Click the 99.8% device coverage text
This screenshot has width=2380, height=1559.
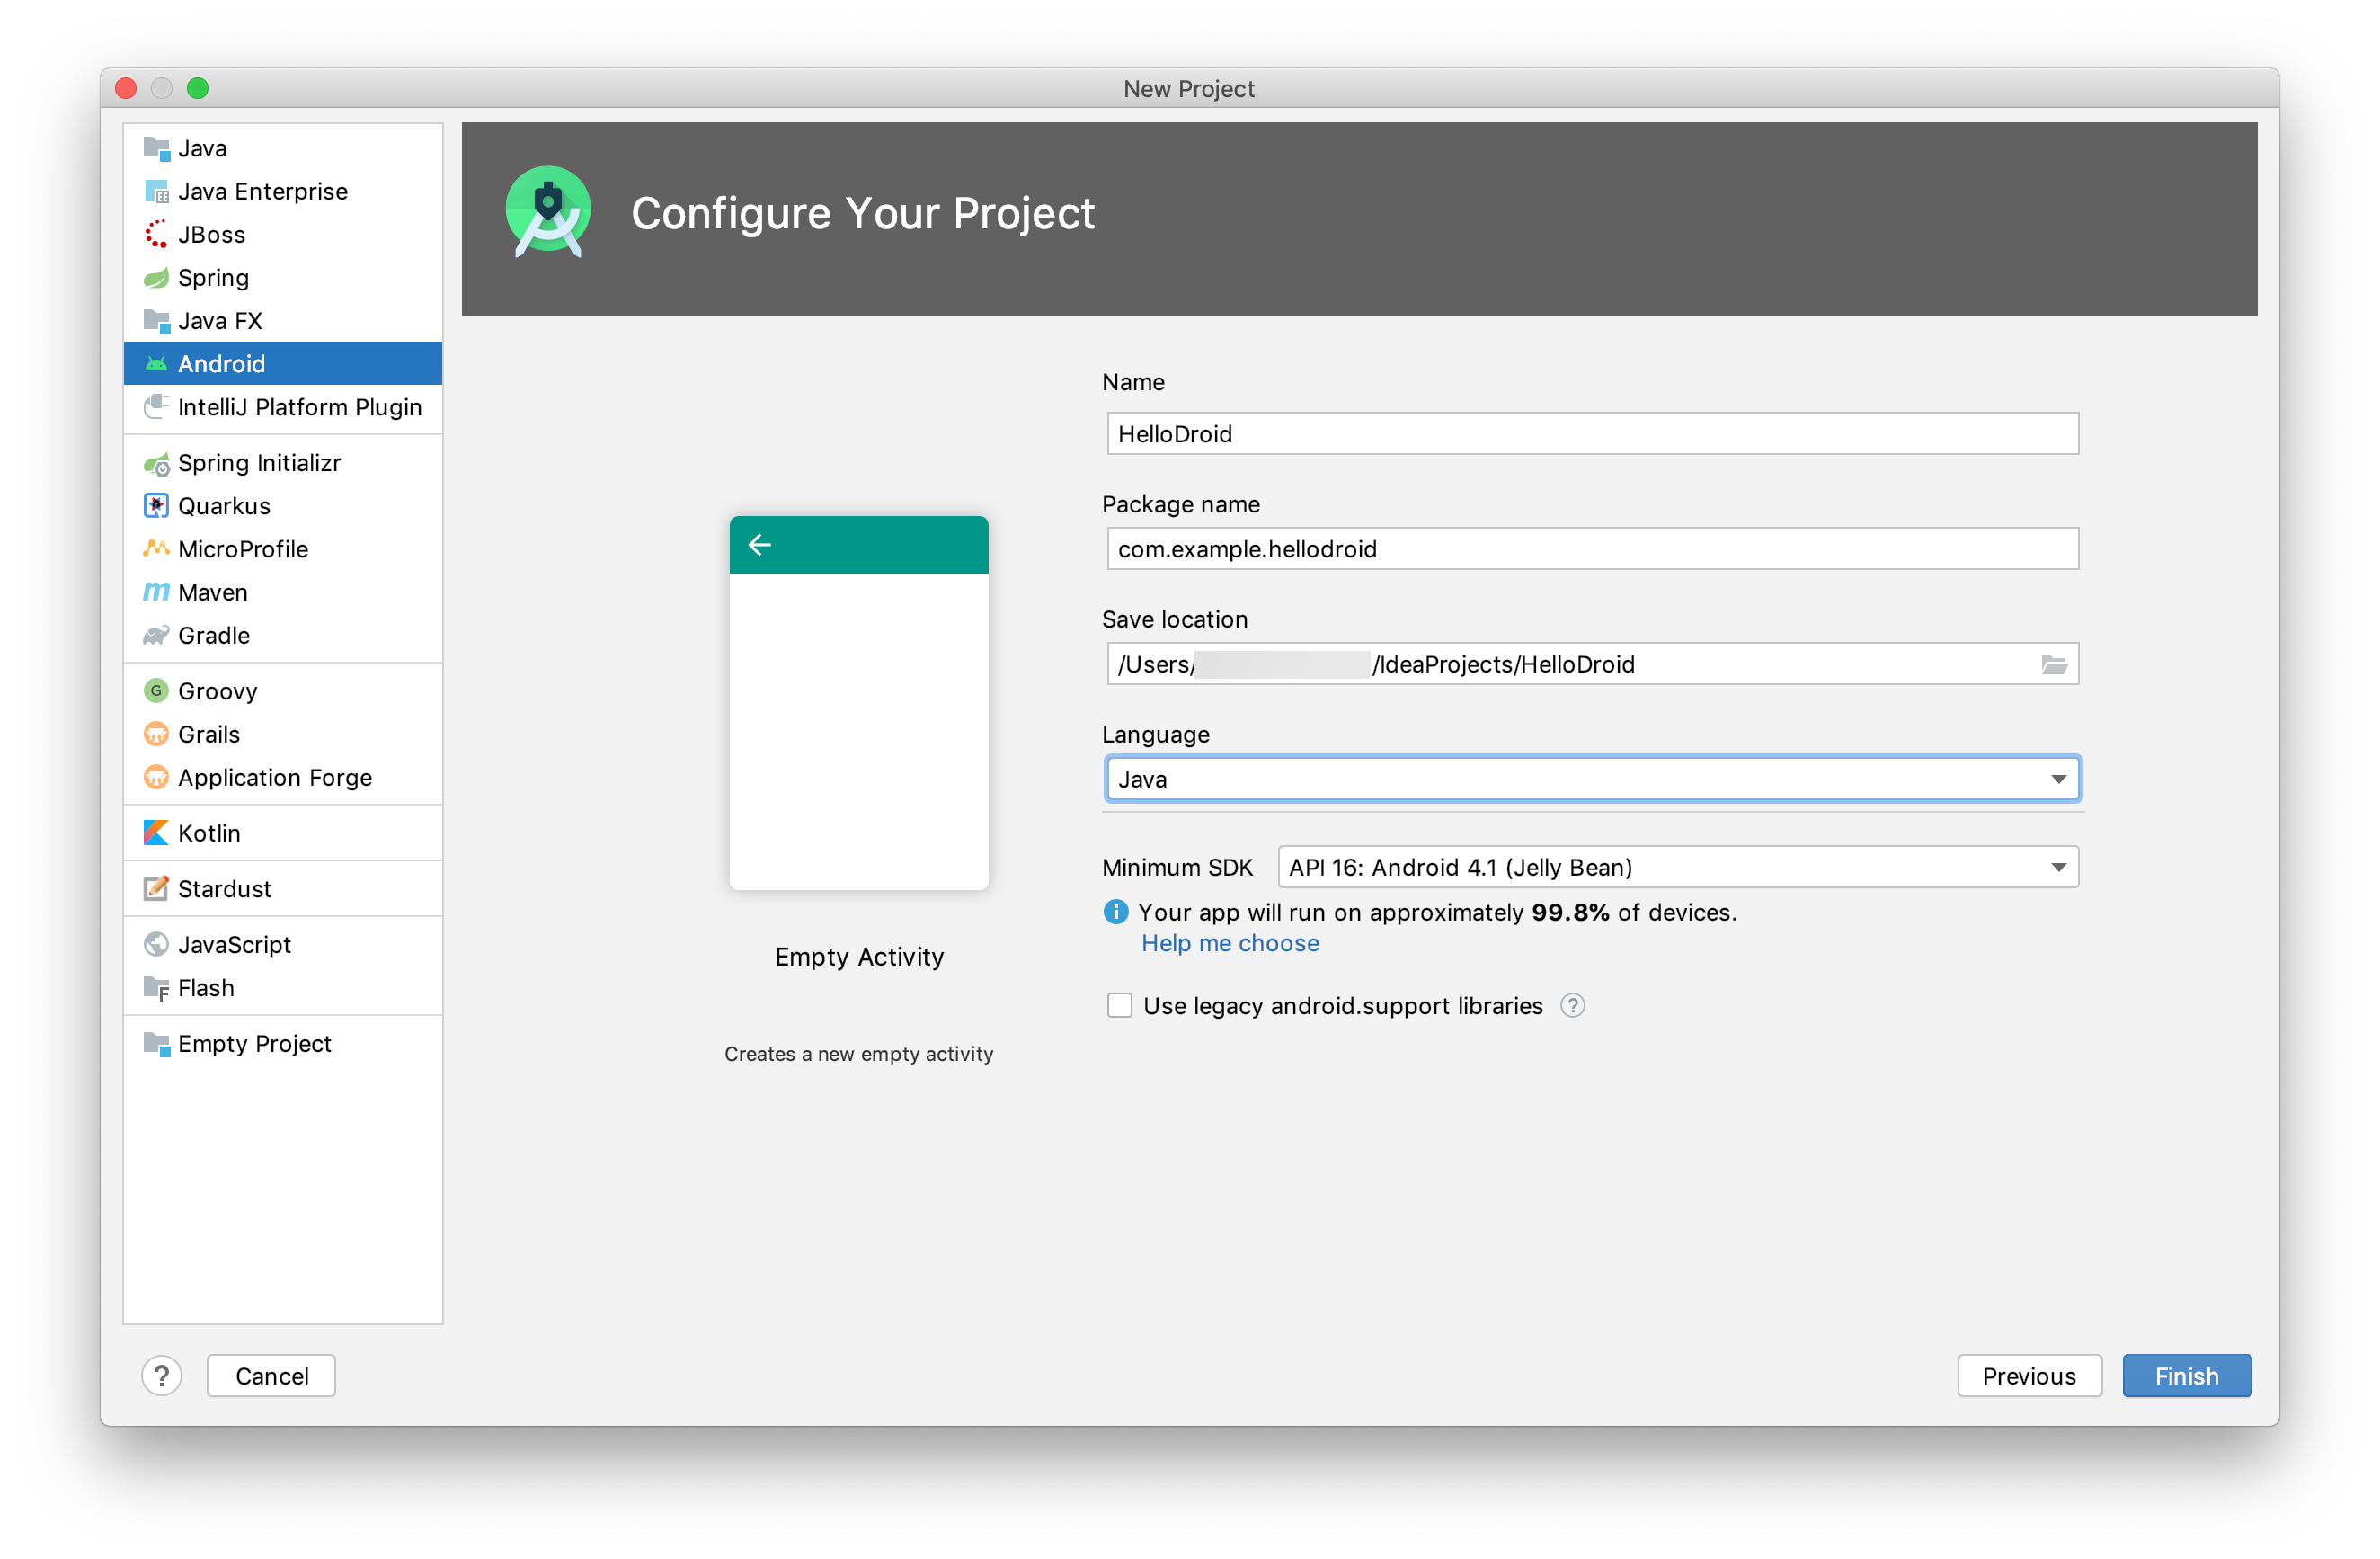pos(1570,912)
